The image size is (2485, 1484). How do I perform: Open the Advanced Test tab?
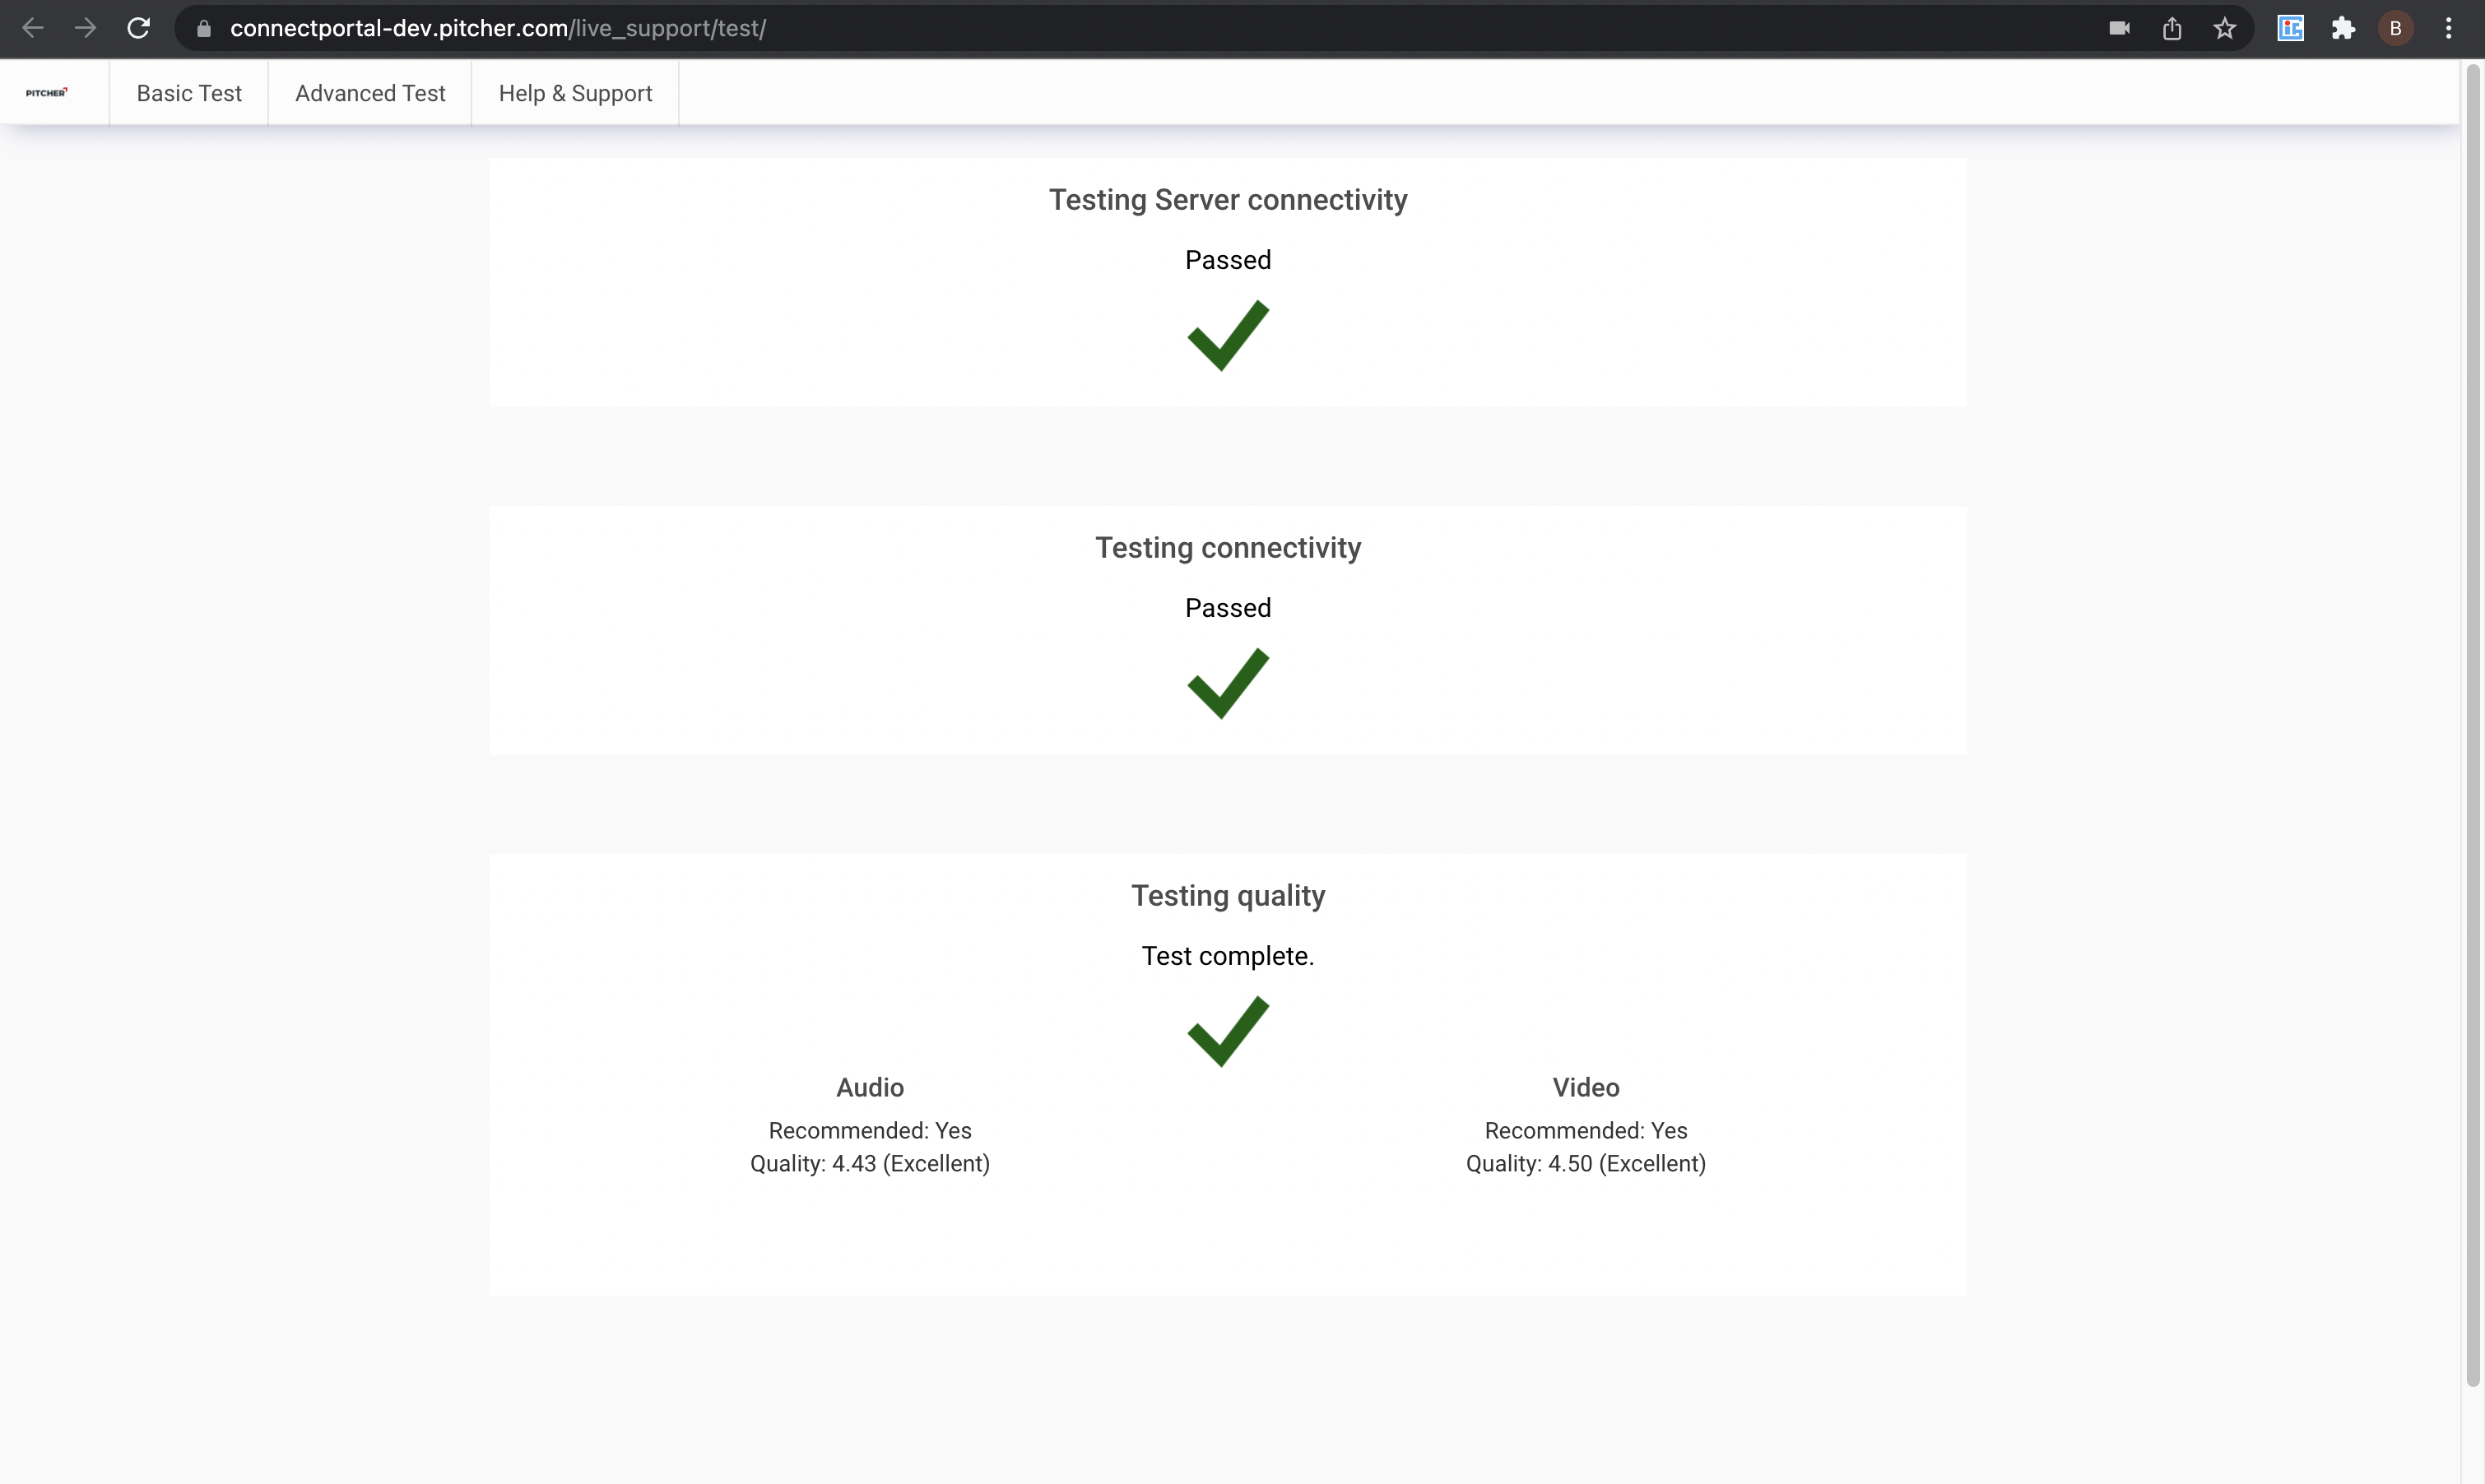pyautogui.click(x=370, y=93)
